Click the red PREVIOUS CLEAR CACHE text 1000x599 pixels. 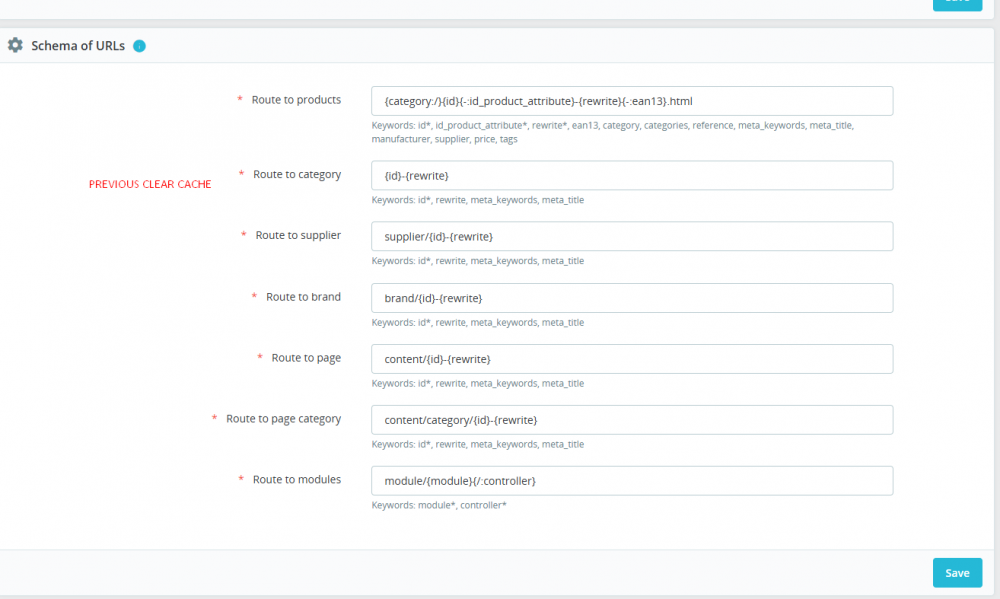click(150, 184)
